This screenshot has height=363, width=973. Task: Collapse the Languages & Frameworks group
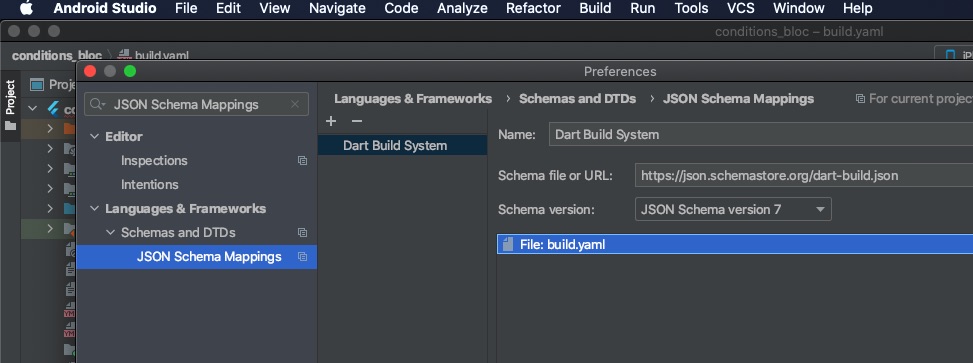point(94,208)
